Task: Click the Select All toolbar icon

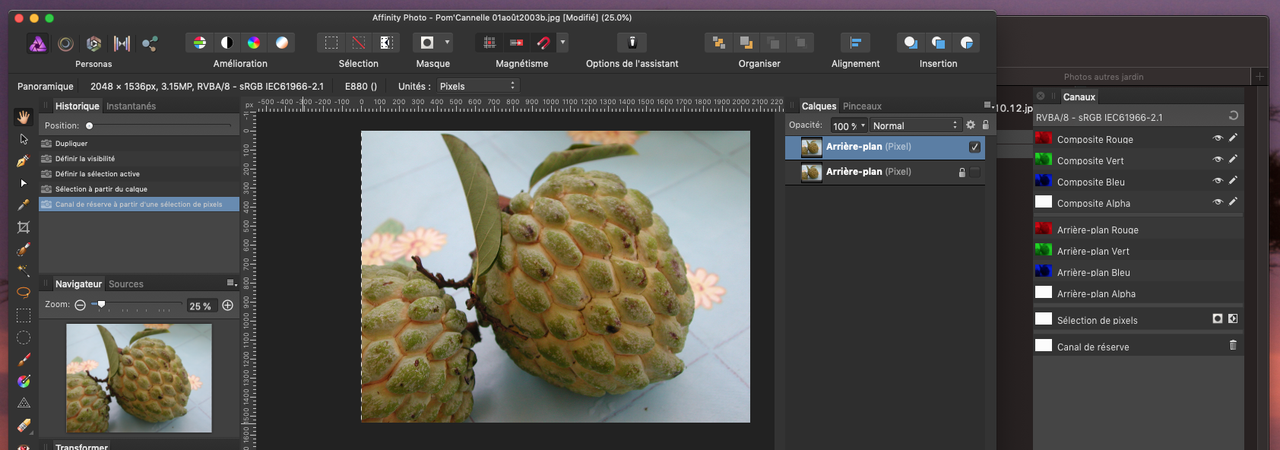Action: 331,43
